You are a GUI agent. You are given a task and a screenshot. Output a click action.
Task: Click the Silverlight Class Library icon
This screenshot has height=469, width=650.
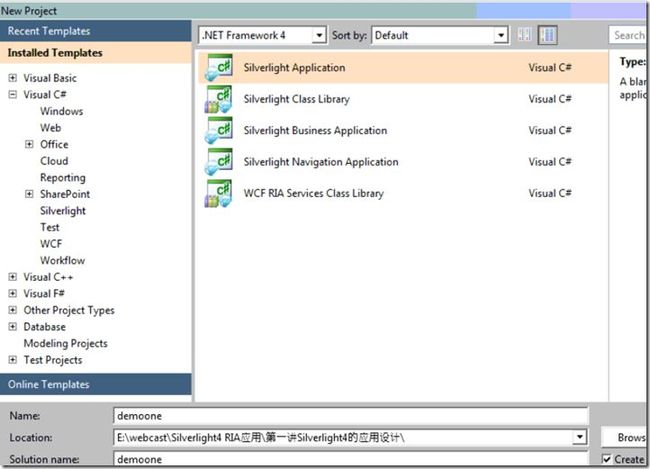218,99
